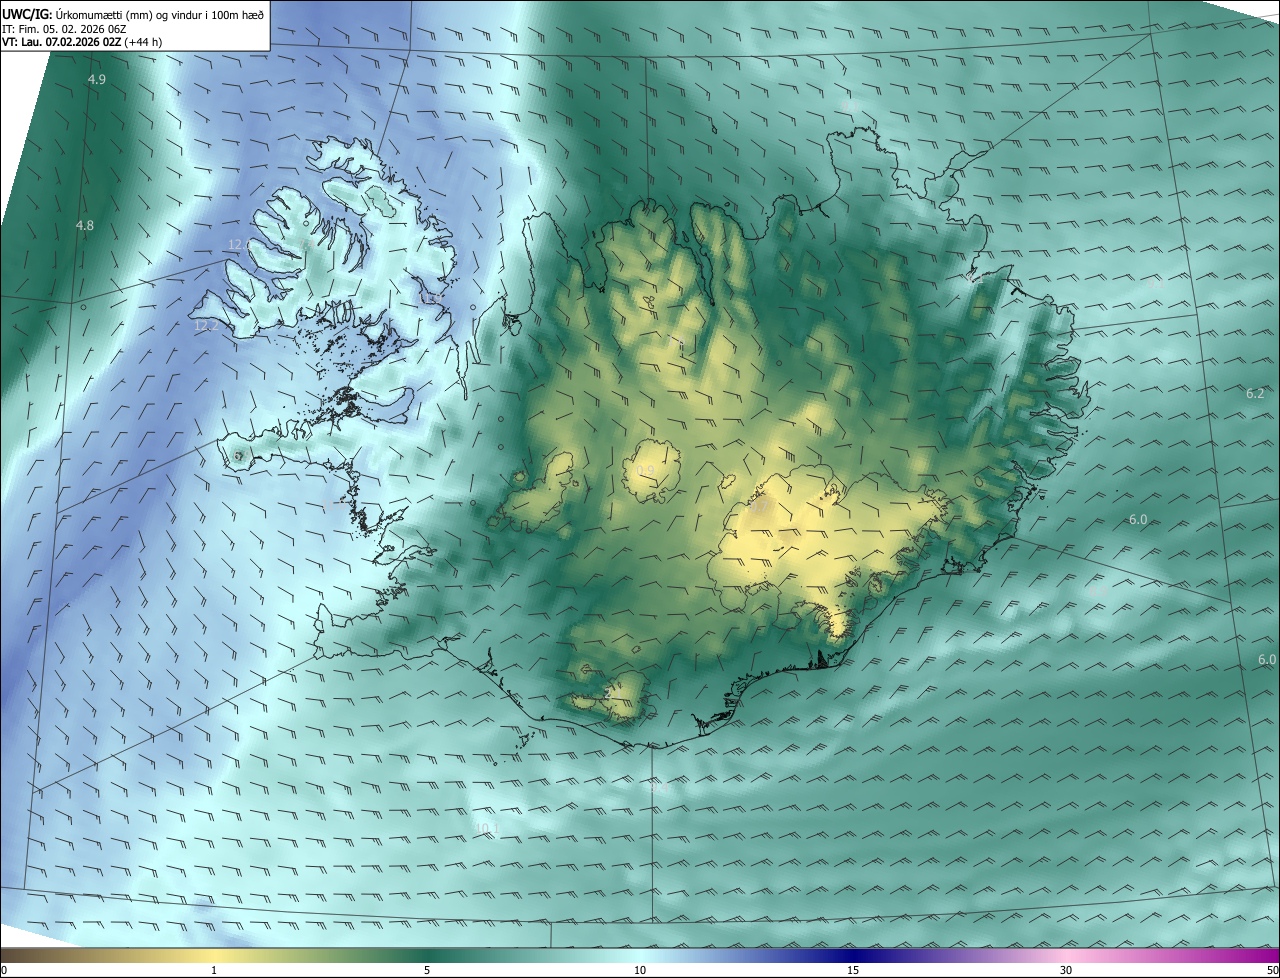The height and width of the screenshot is (978, 1280).
Task: Click the colorbar tick label 15
Action: [x=853, y=970]
